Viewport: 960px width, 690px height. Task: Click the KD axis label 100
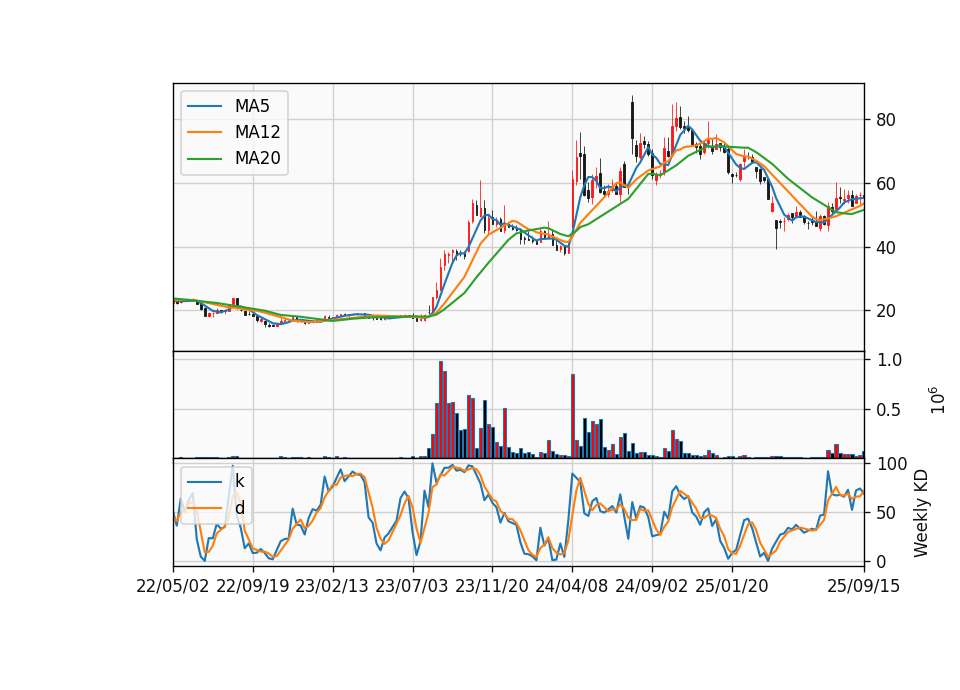891,464
